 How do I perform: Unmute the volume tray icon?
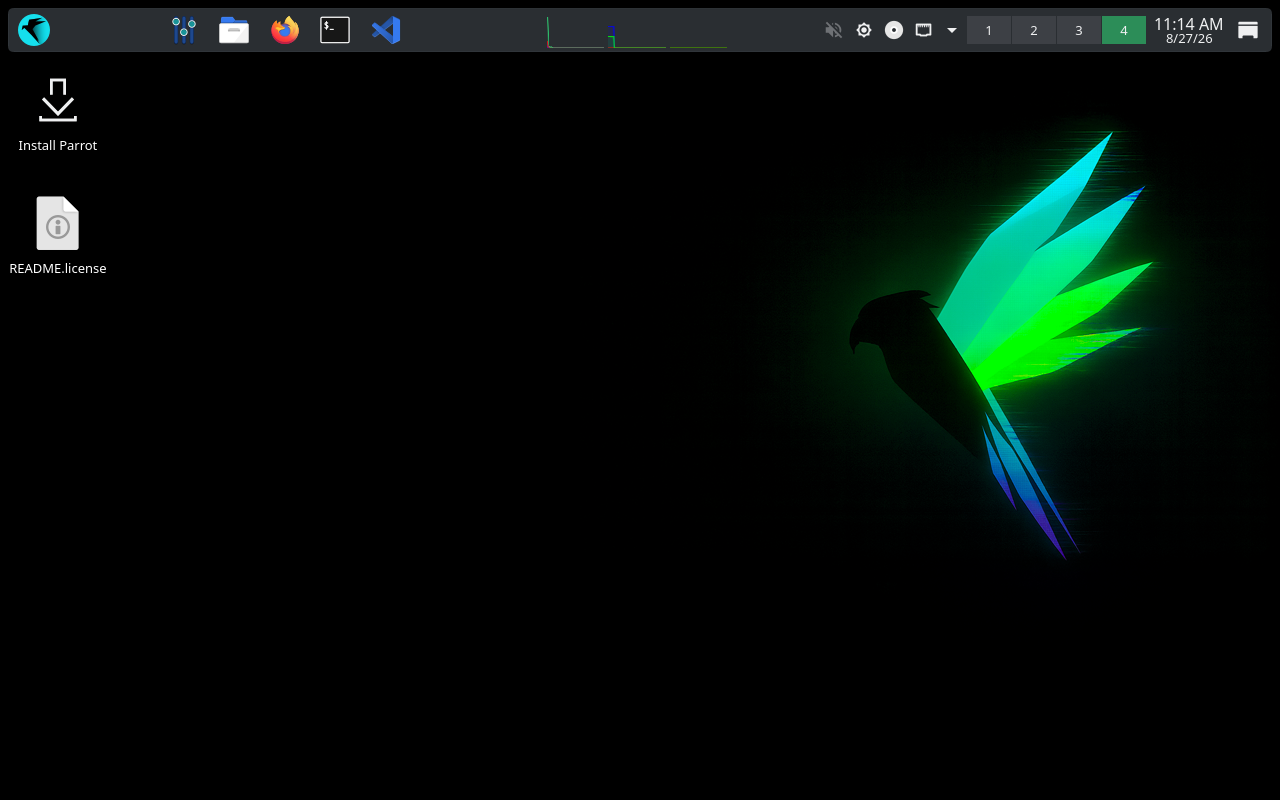click(833, 30)
